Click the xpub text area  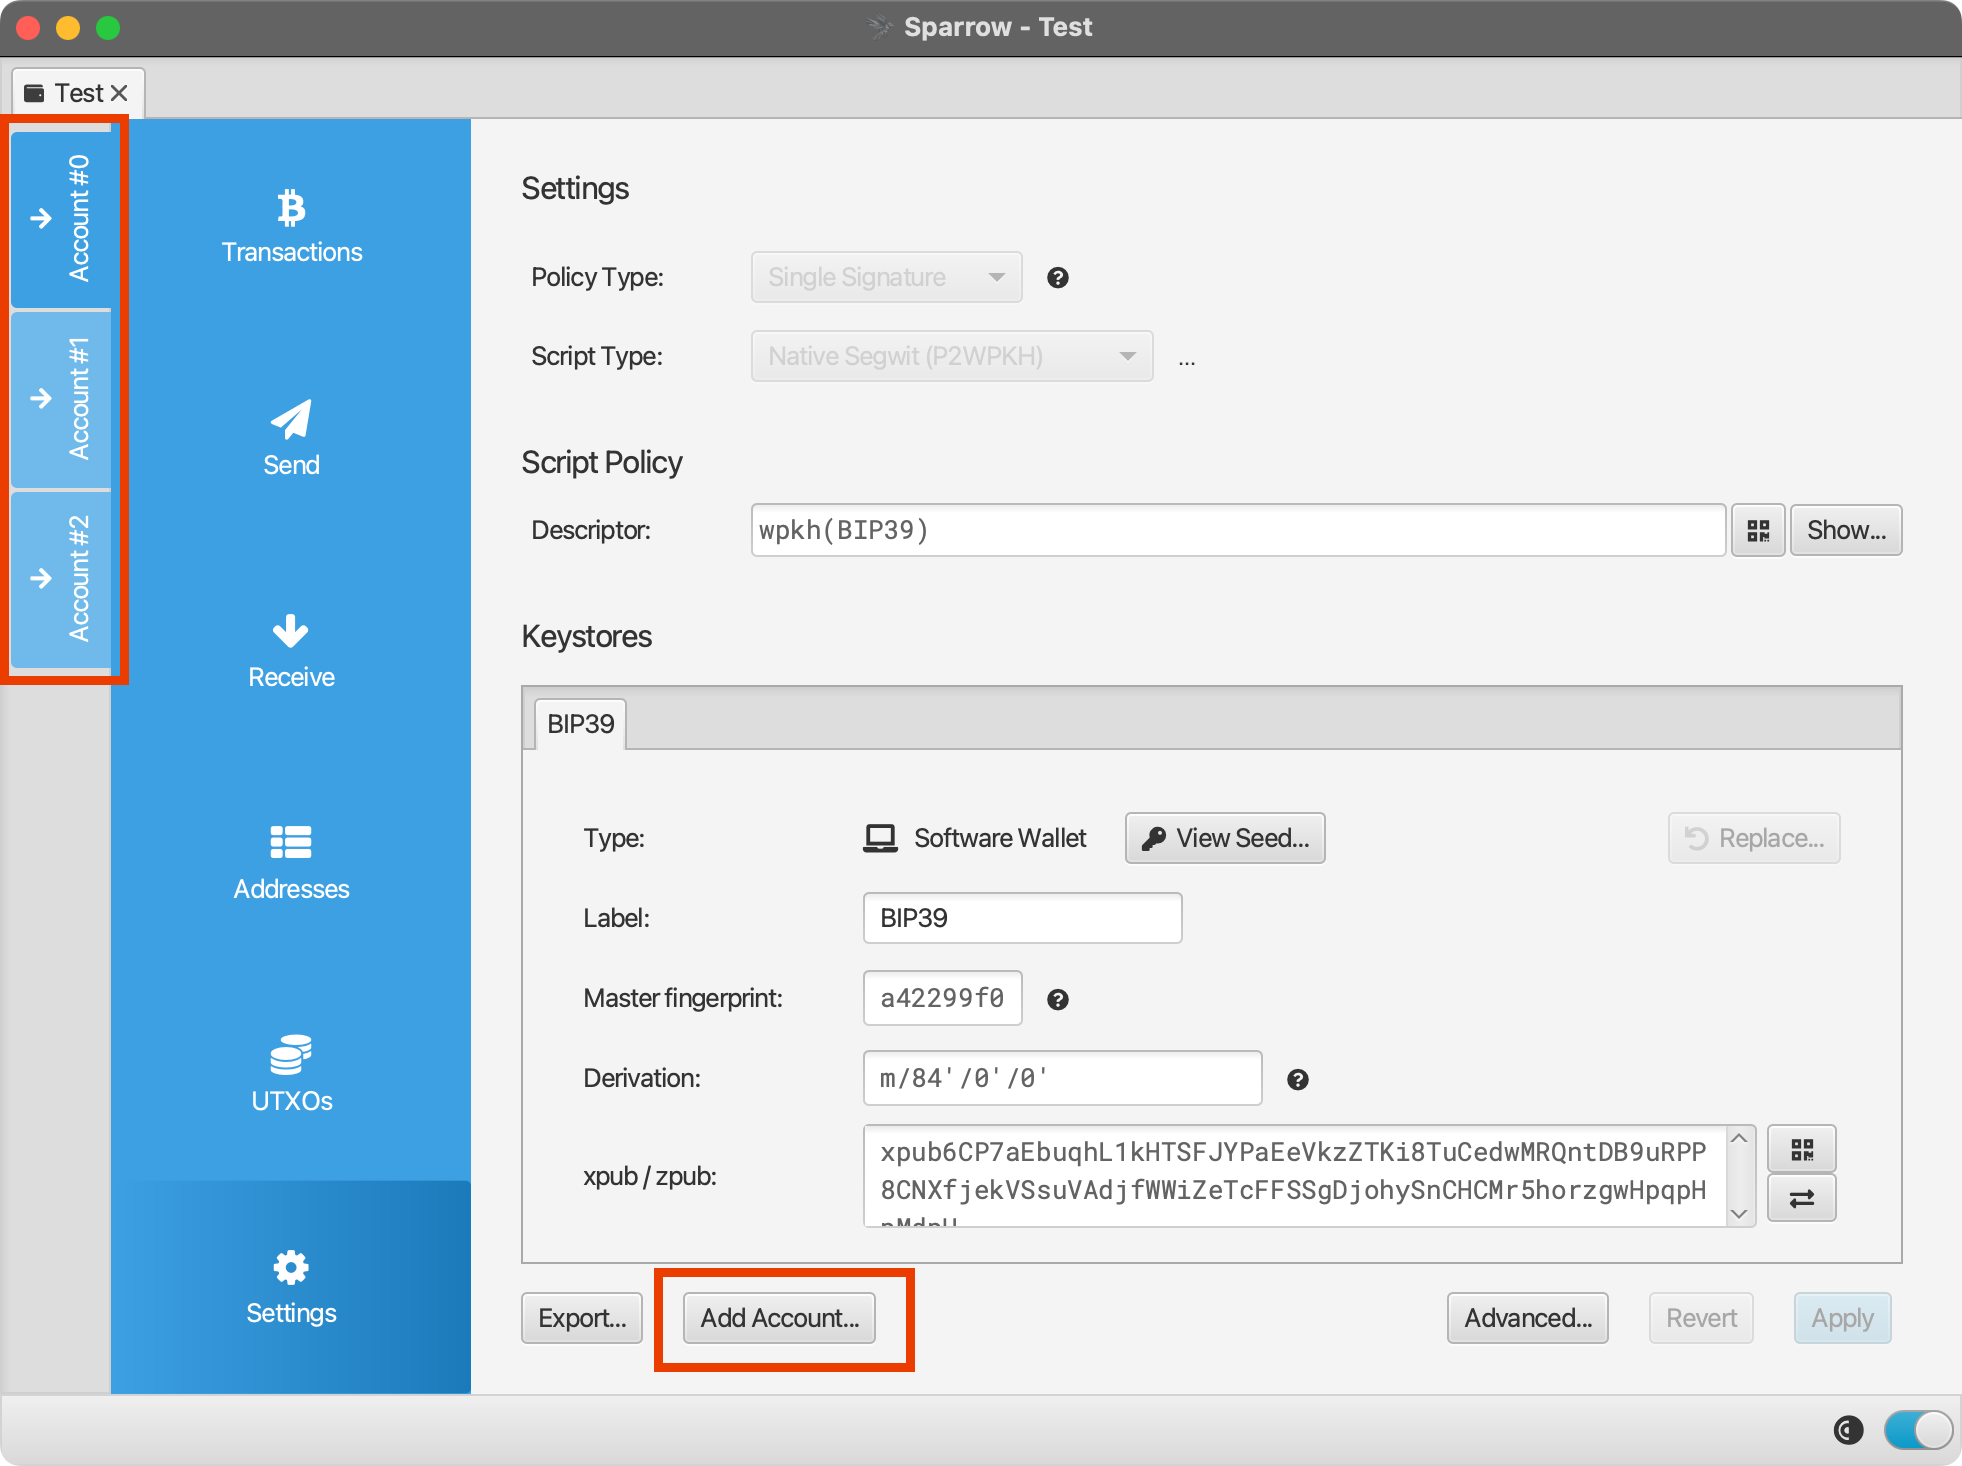[1294, 1176]
